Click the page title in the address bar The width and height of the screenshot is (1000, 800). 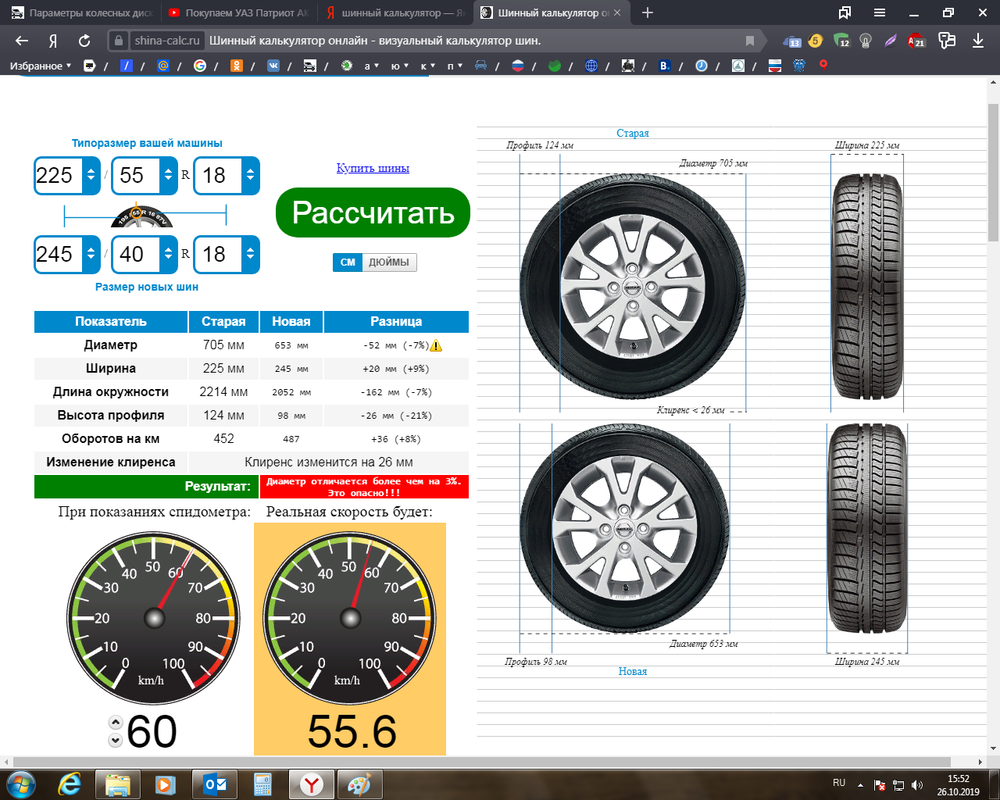pos(375,41)
